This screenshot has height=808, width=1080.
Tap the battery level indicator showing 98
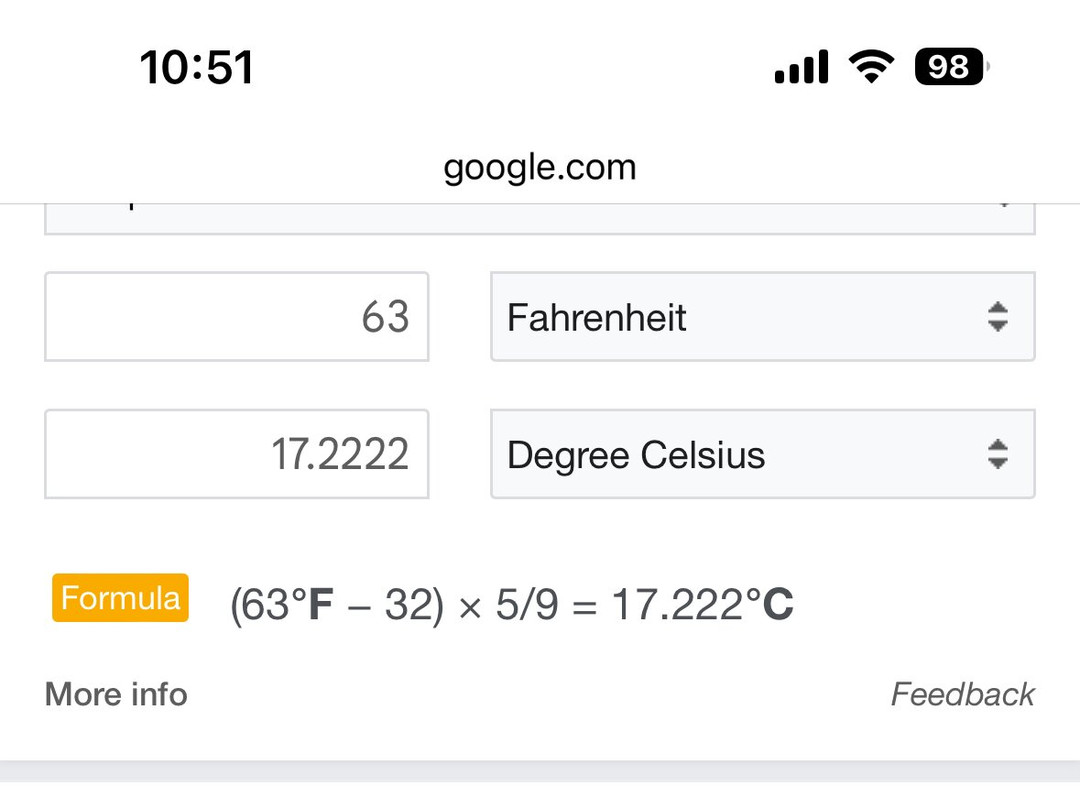pyautogui.click(x=949, y=67)
